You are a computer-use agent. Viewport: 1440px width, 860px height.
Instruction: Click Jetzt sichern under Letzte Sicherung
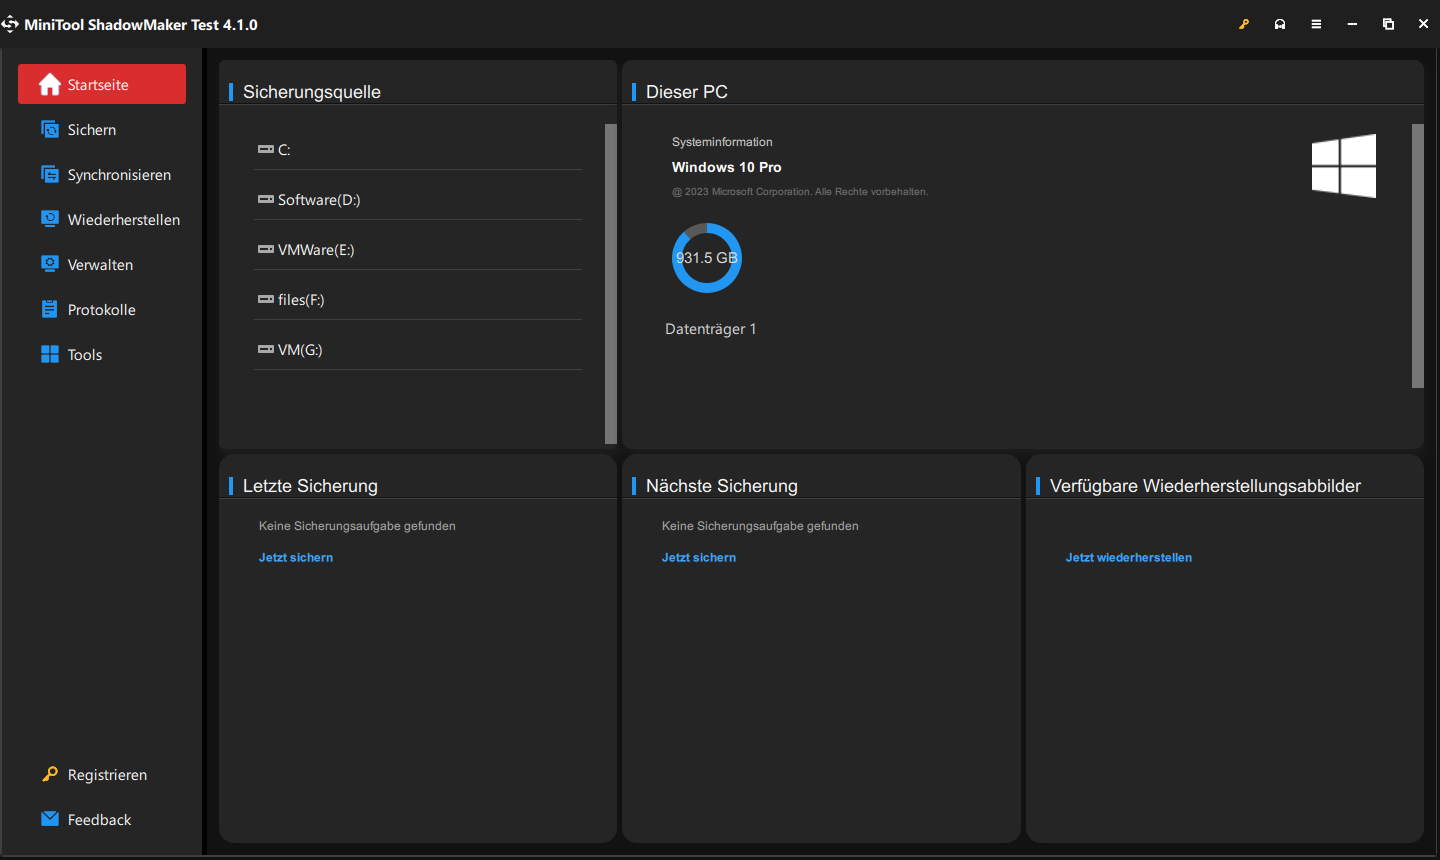pos(296,558)
